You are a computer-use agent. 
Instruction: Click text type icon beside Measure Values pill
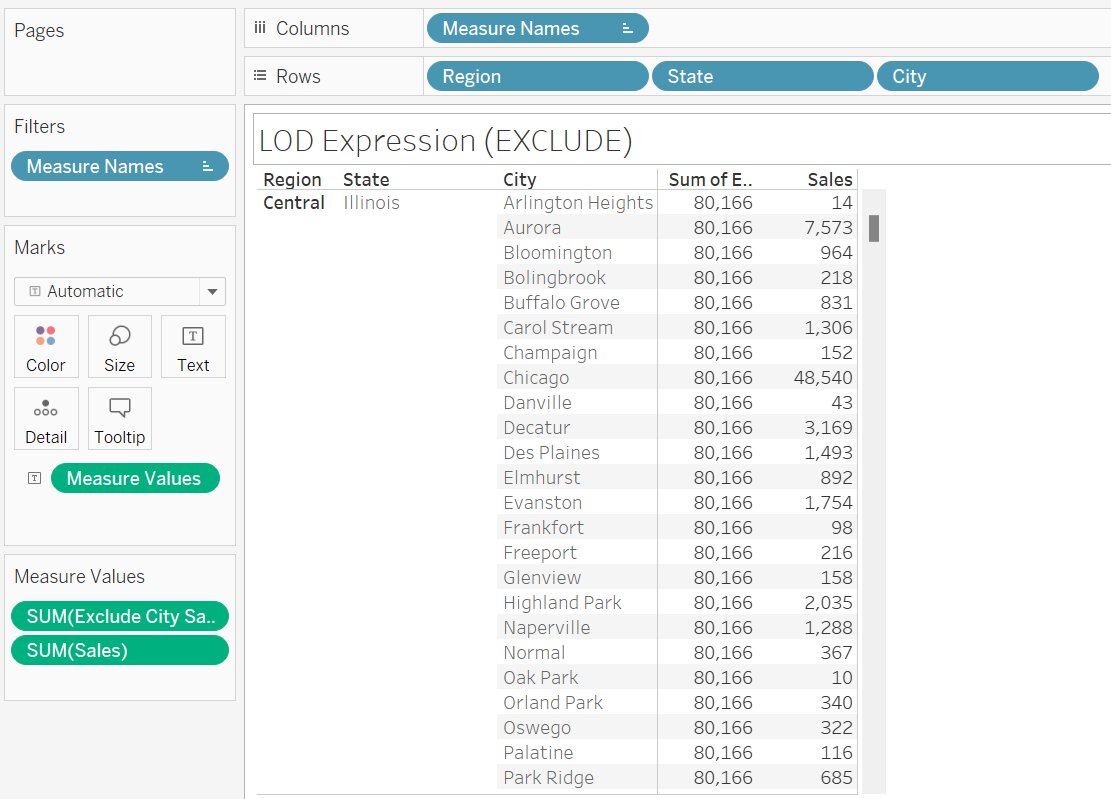click(x=34, y=479)
